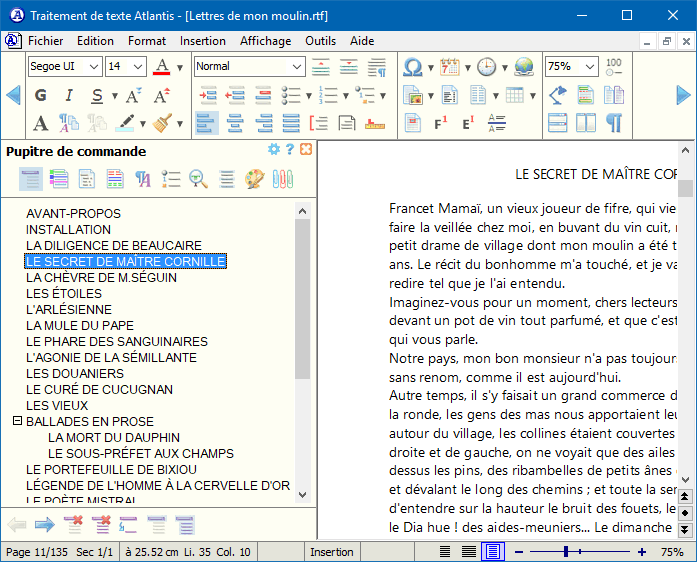Open the Outils menu
This screenshot has height=562, width=697.
click(320, 41)
